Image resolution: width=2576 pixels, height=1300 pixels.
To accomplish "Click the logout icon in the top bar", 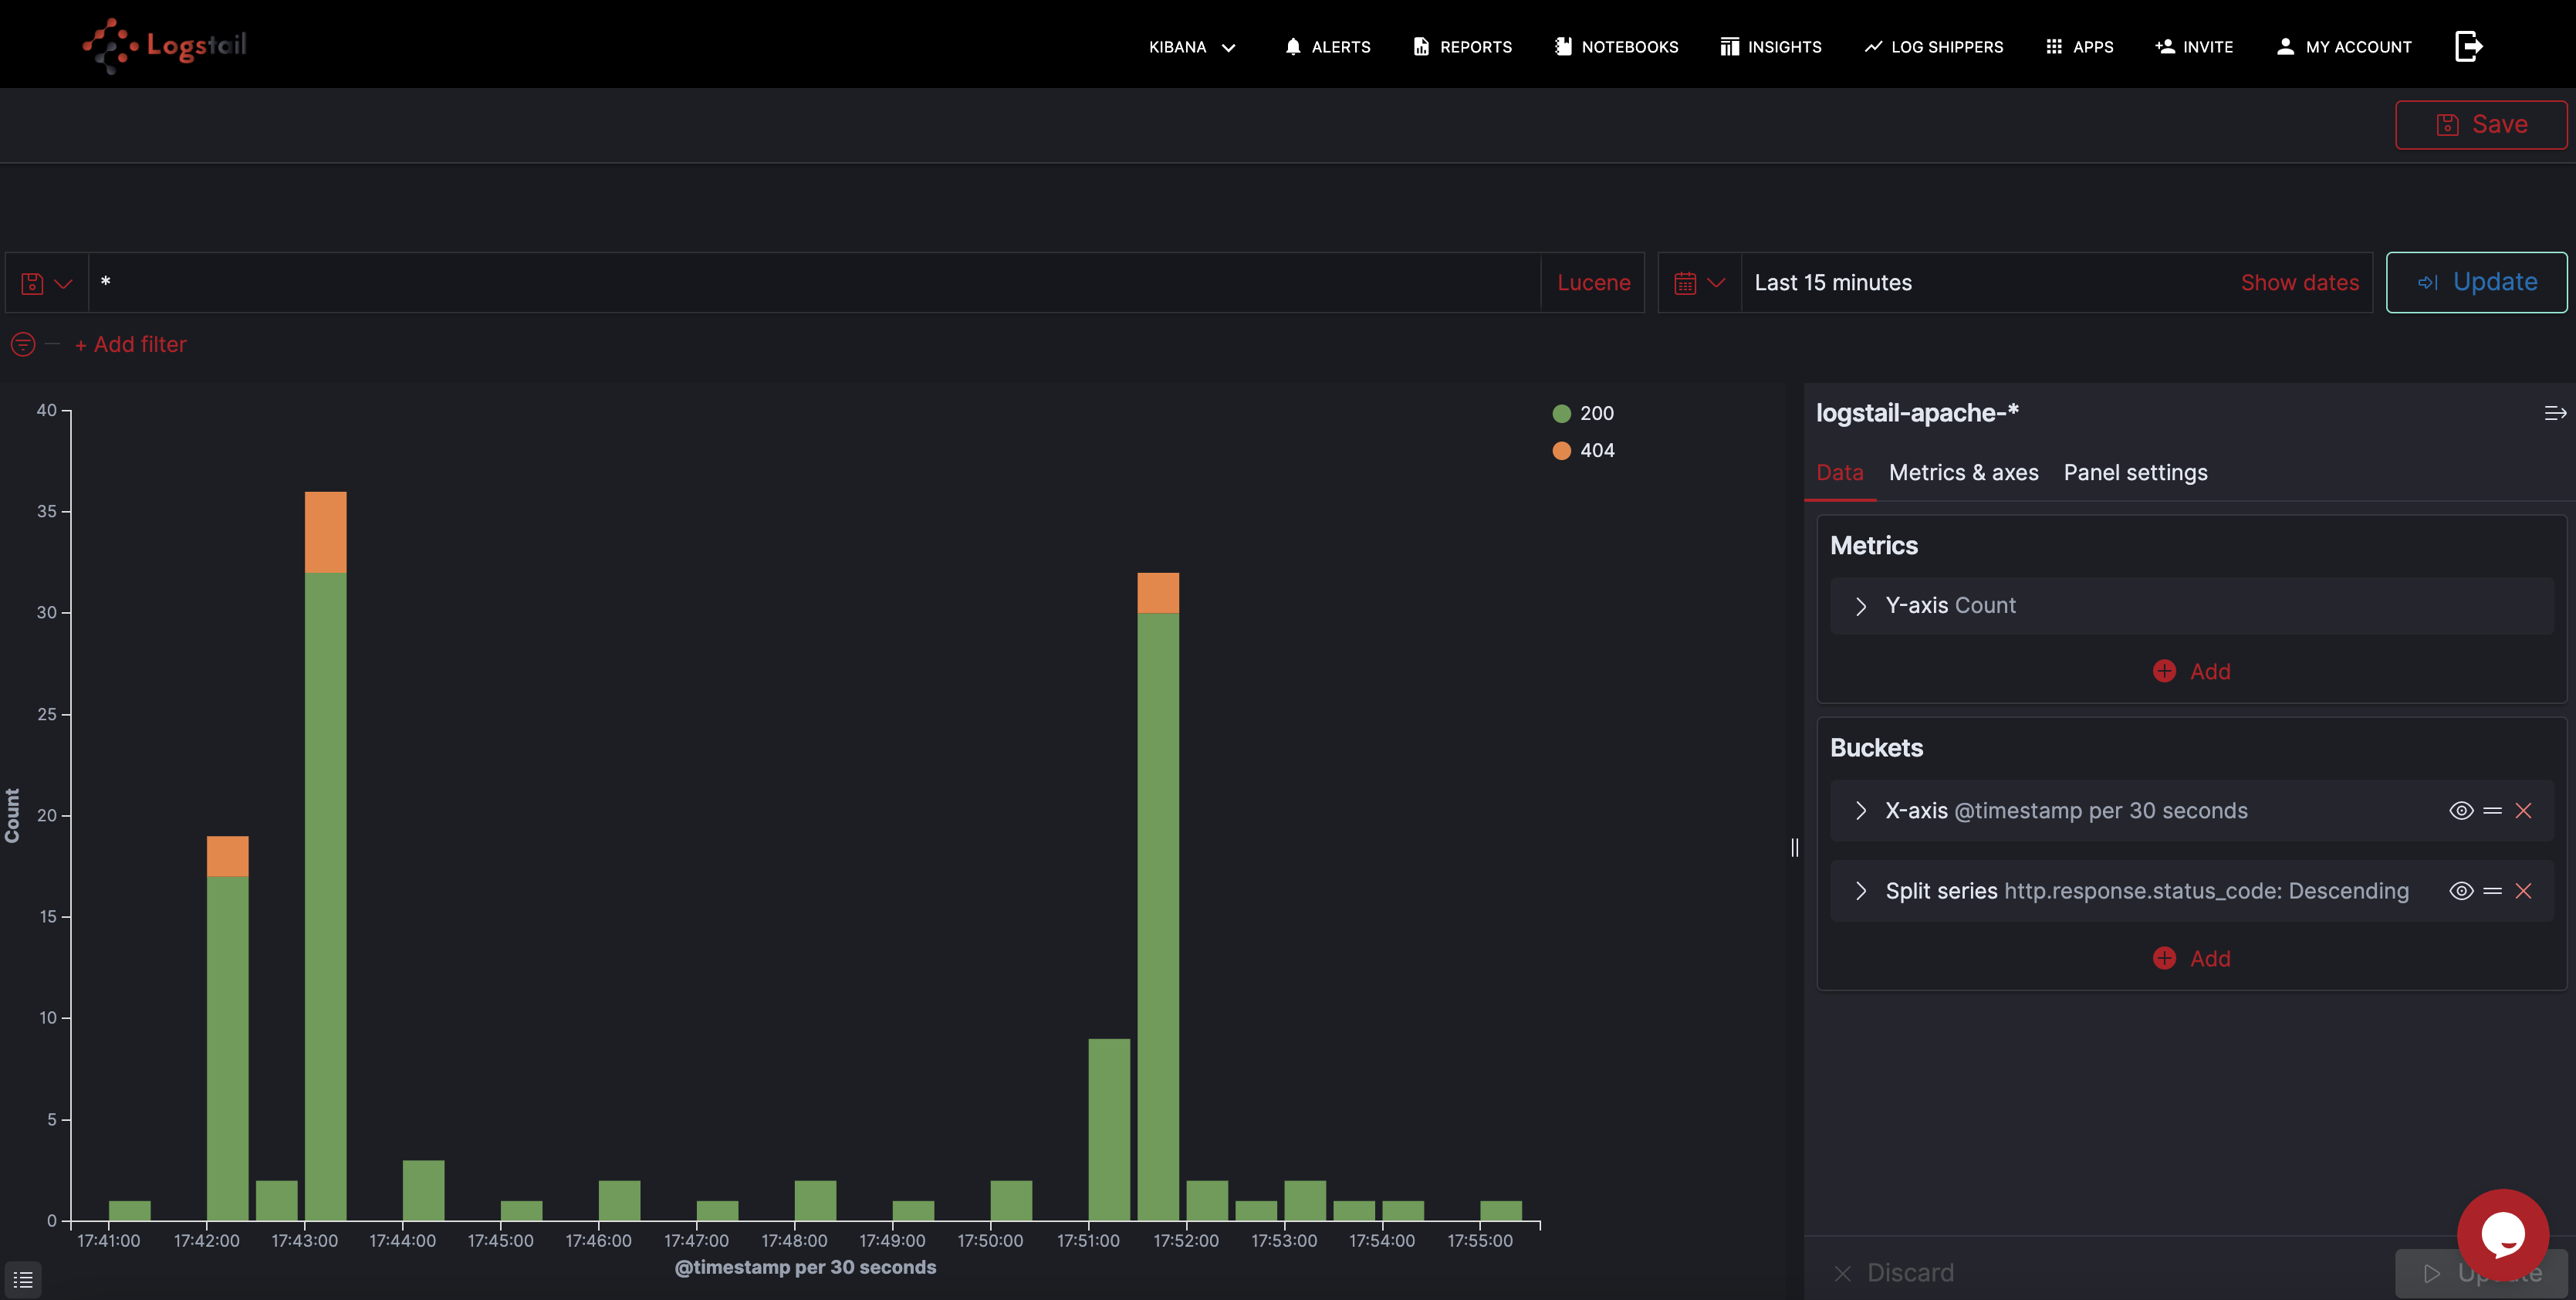I will click(2468, 46).
